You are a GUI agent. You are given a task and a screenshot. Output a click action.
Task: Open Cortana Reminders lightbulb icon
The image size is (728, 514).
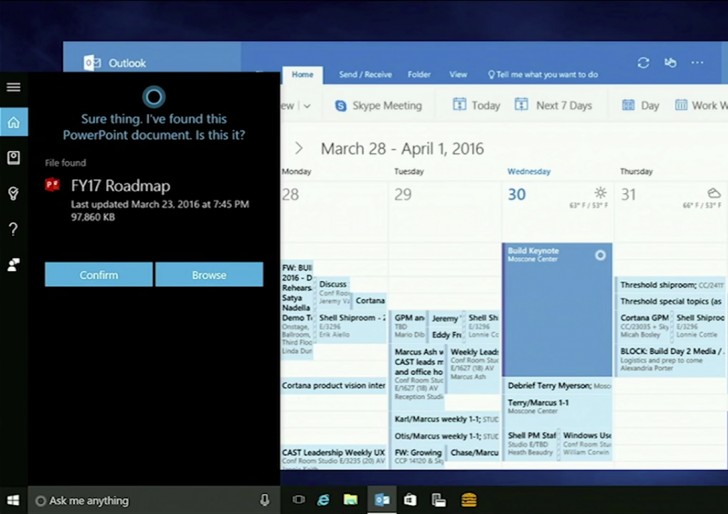point(13,193)
